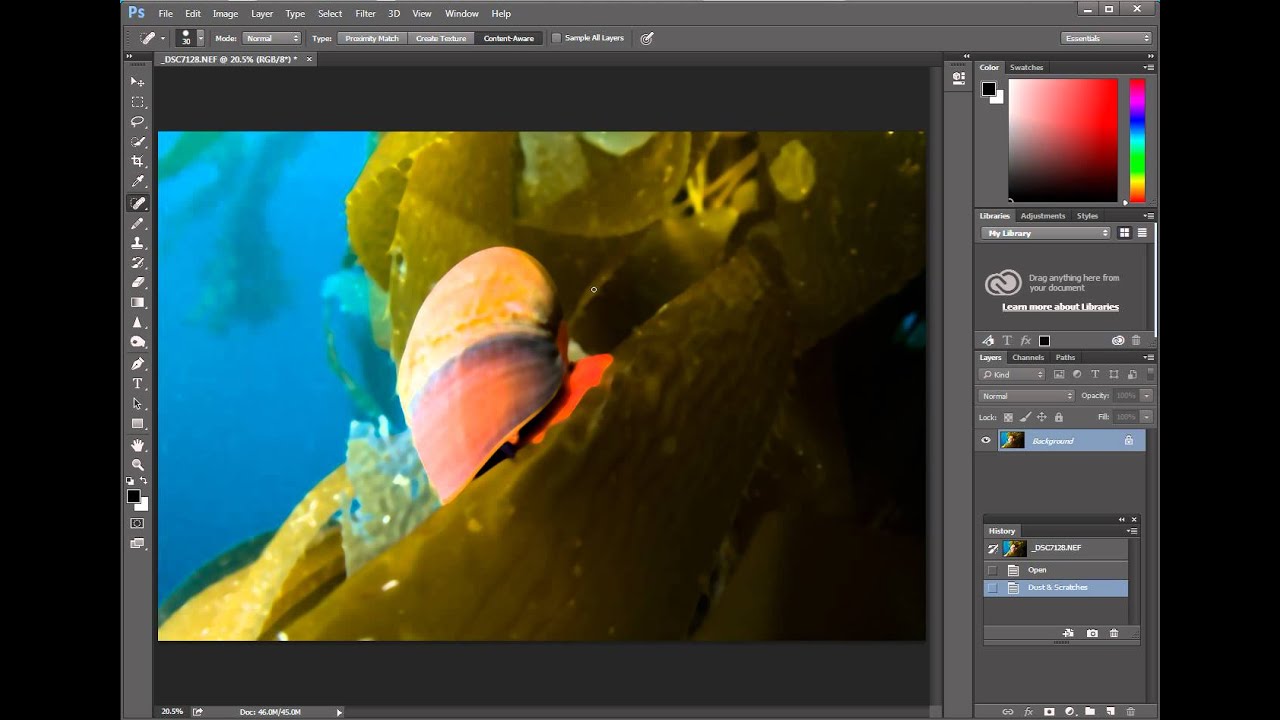
Task: Select the Path Selection tool
Action: tap(138, 404)
